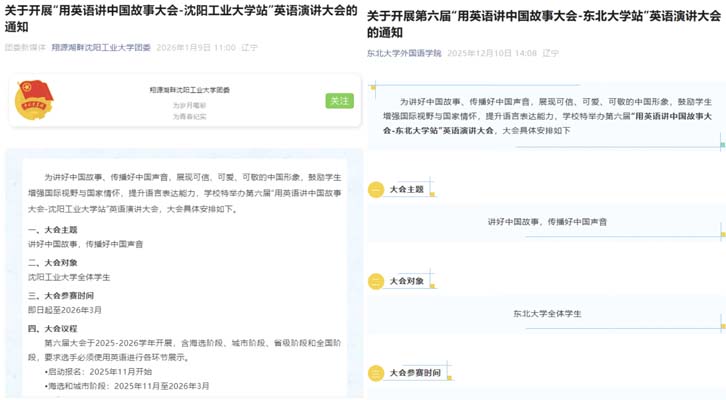Image resolution: width=726 pixels, height=400 pixels.
Task: Open the 东北大学外国语学院 account link
Action: click(404, 52)
